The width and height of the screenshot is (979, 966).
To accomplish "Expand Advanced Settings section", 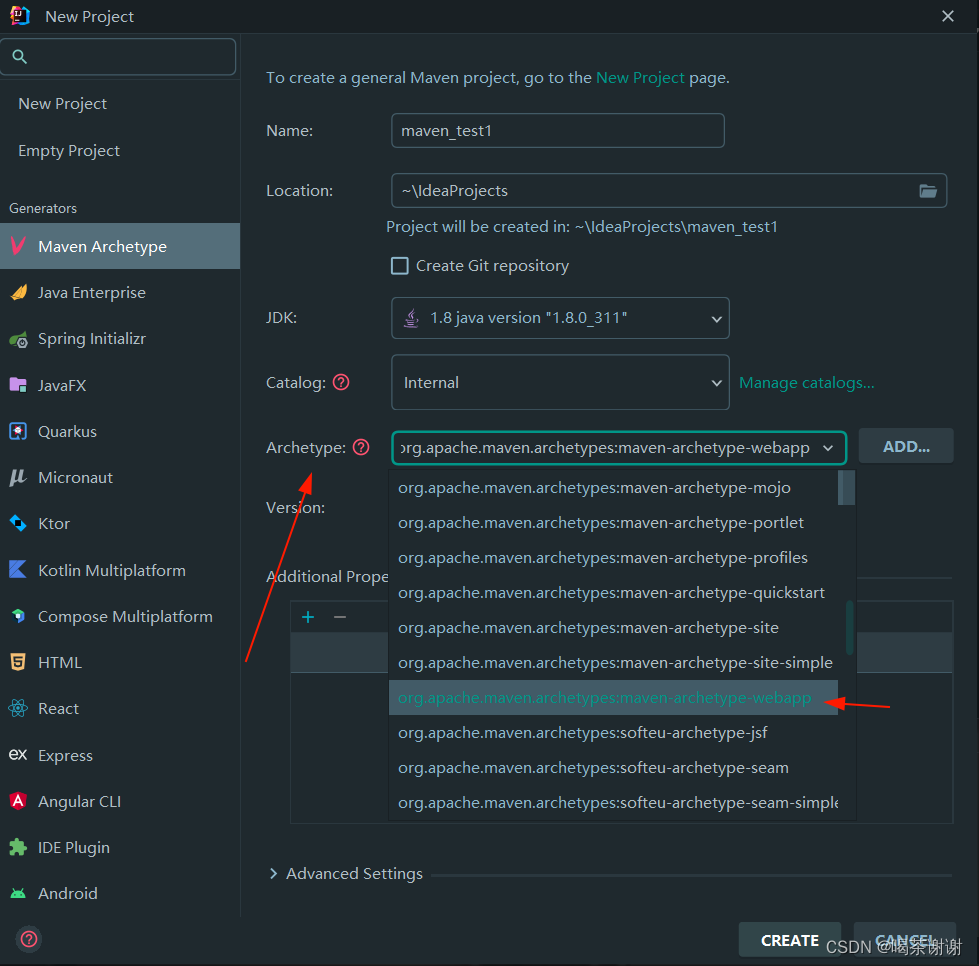I will 273,873.
